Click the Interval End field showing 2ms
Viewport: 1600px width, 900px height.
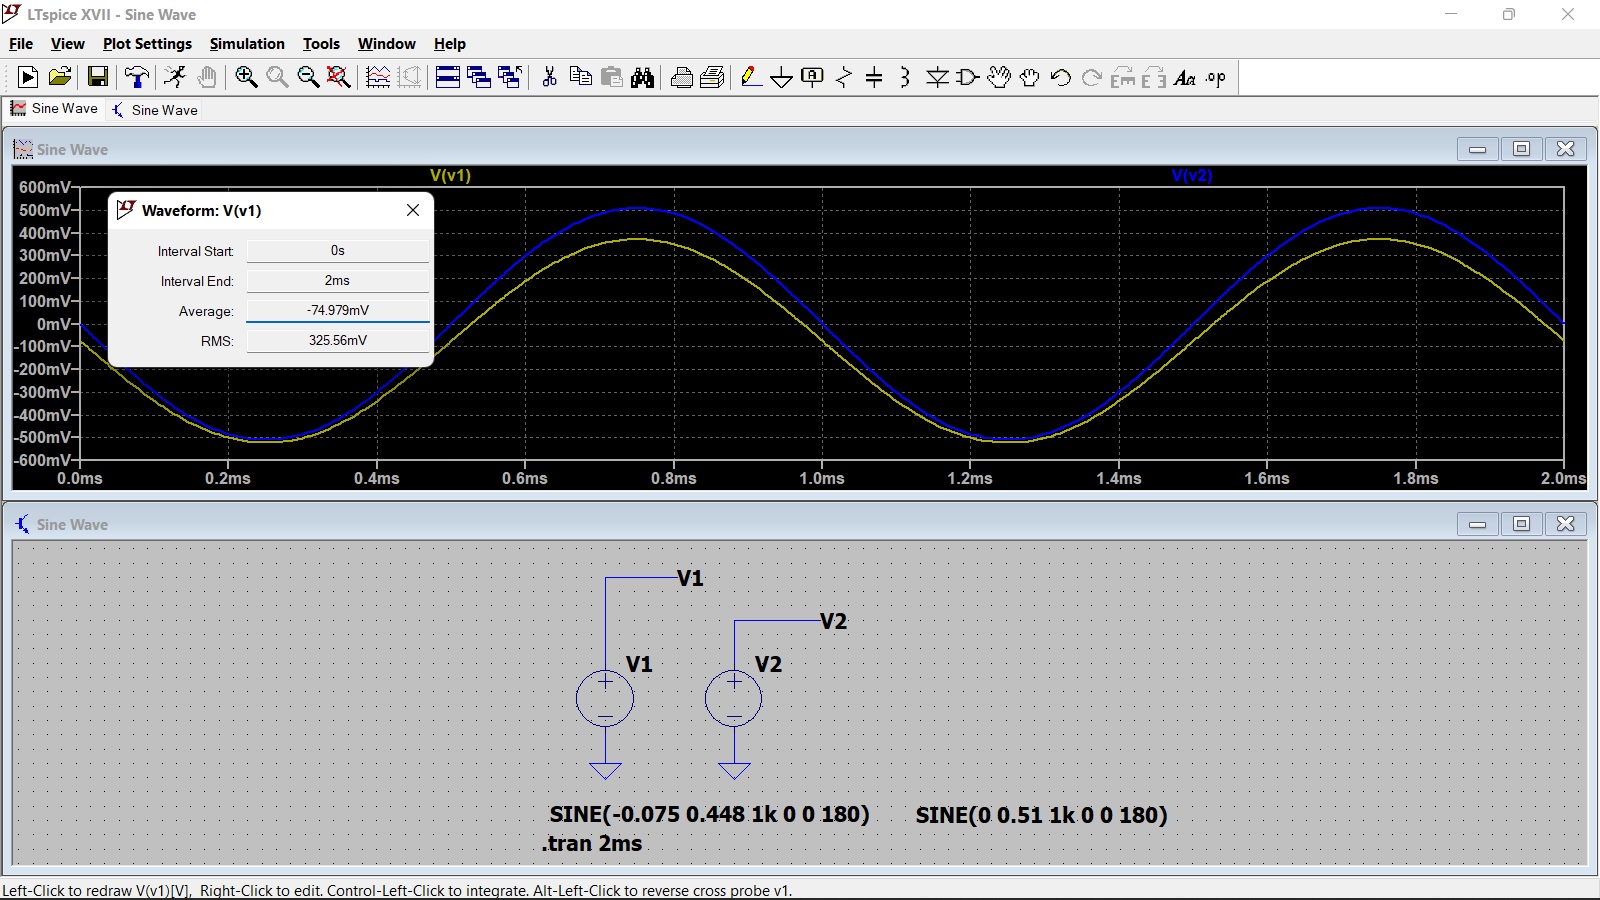coord(338,281)
